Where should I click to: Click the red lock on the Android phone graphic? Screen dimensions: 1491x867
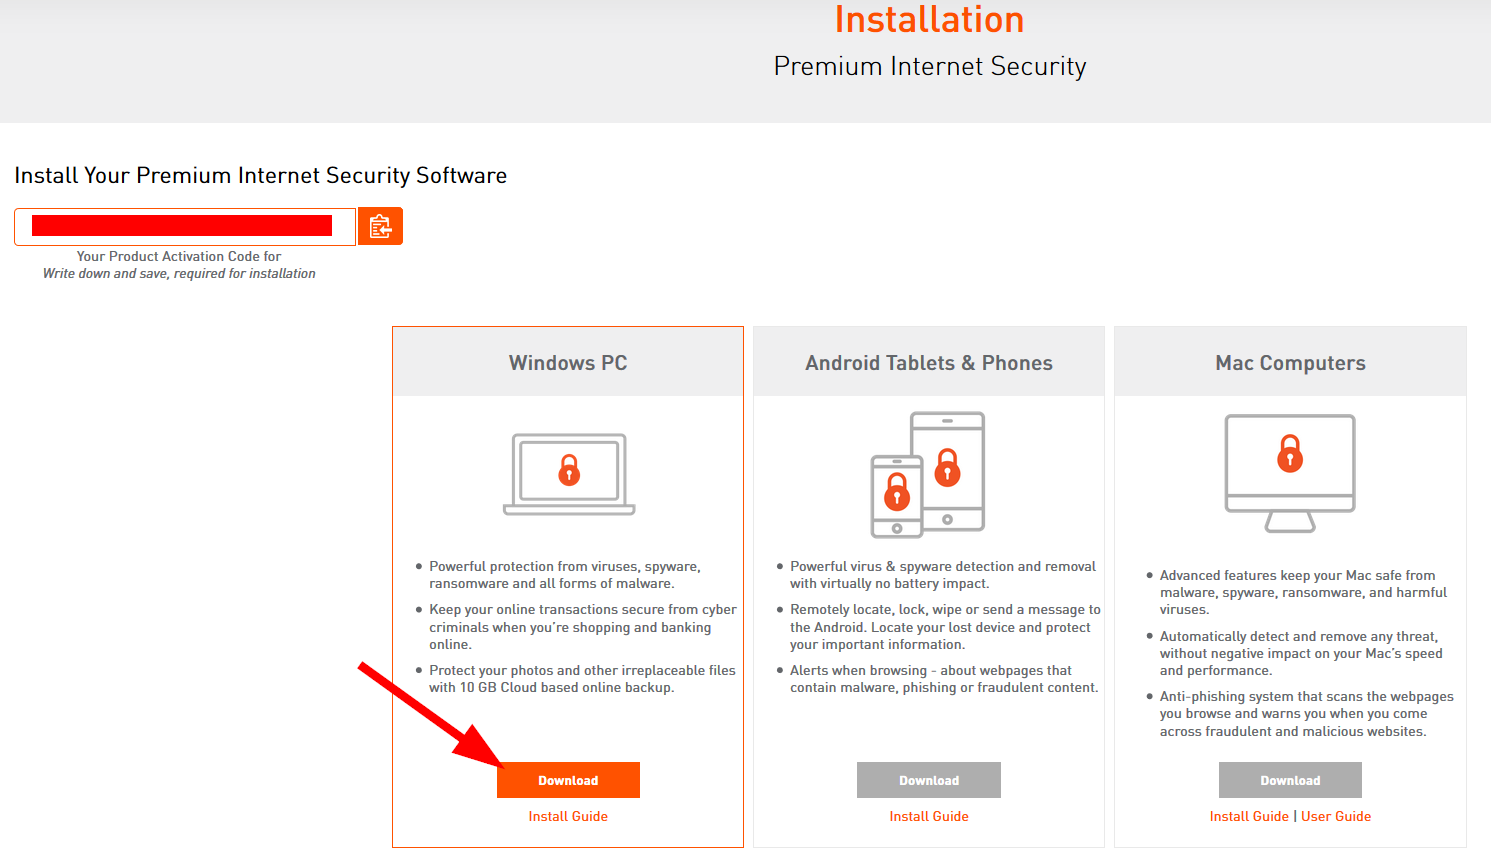tap(897, 491)
